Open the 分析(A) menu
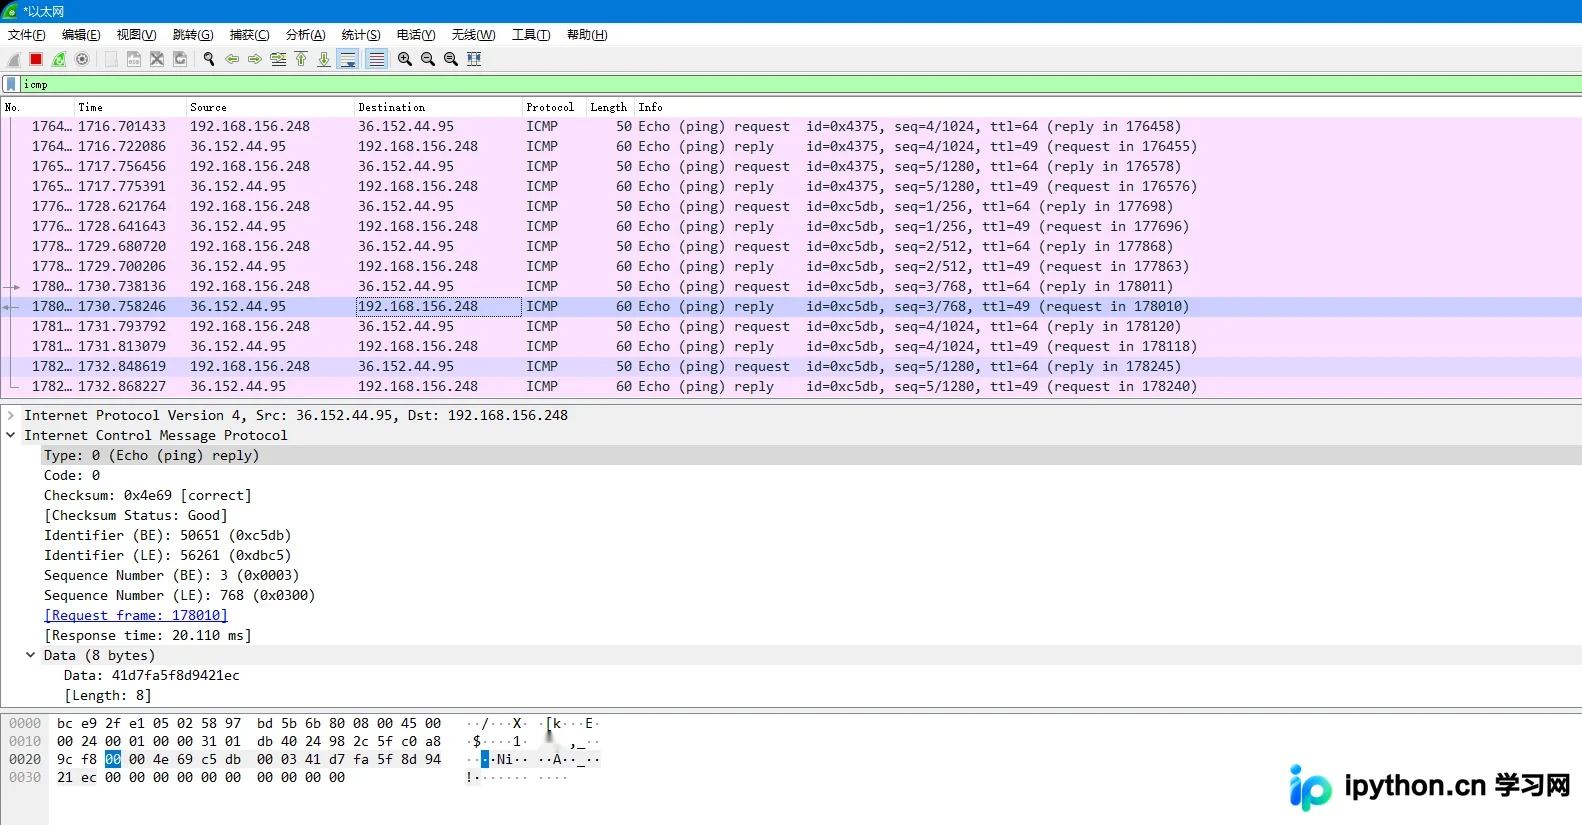The height and width of the screenshot is (825, 1582). pos(306,35)
